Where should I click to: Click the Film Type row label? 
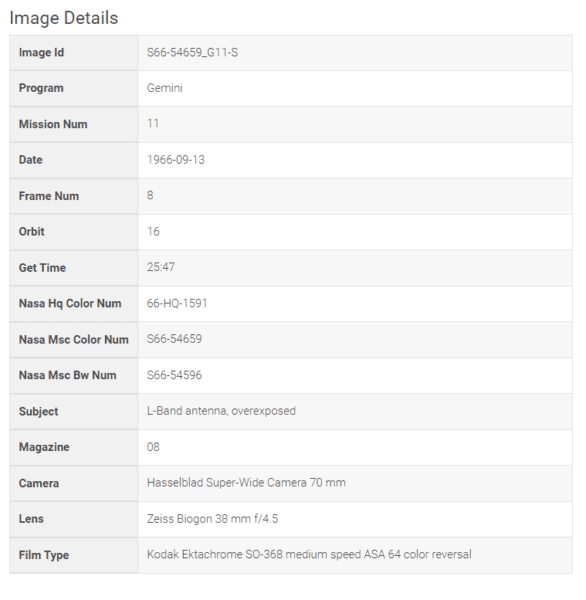pyautogui.click(x=44, y=555)
